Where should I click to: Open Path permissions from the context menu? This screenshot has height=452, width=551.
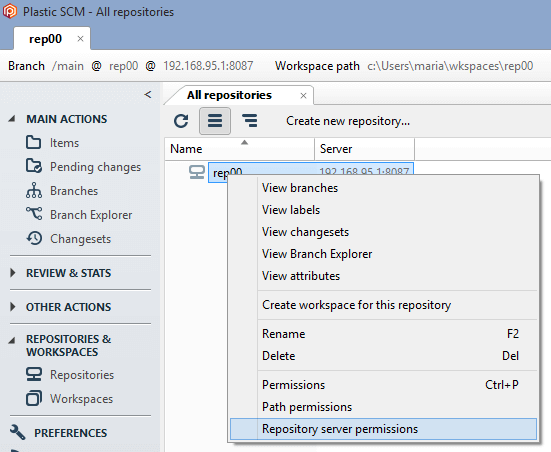pyautogui.click(x=383, y=407)
